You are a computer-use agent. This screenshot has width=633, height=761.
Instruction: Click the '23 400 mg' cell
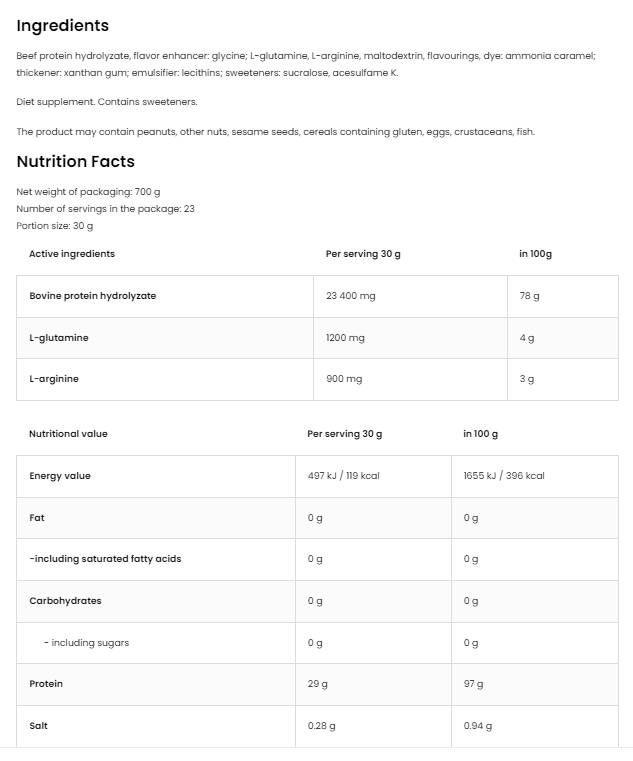click(x=351, y=296)
